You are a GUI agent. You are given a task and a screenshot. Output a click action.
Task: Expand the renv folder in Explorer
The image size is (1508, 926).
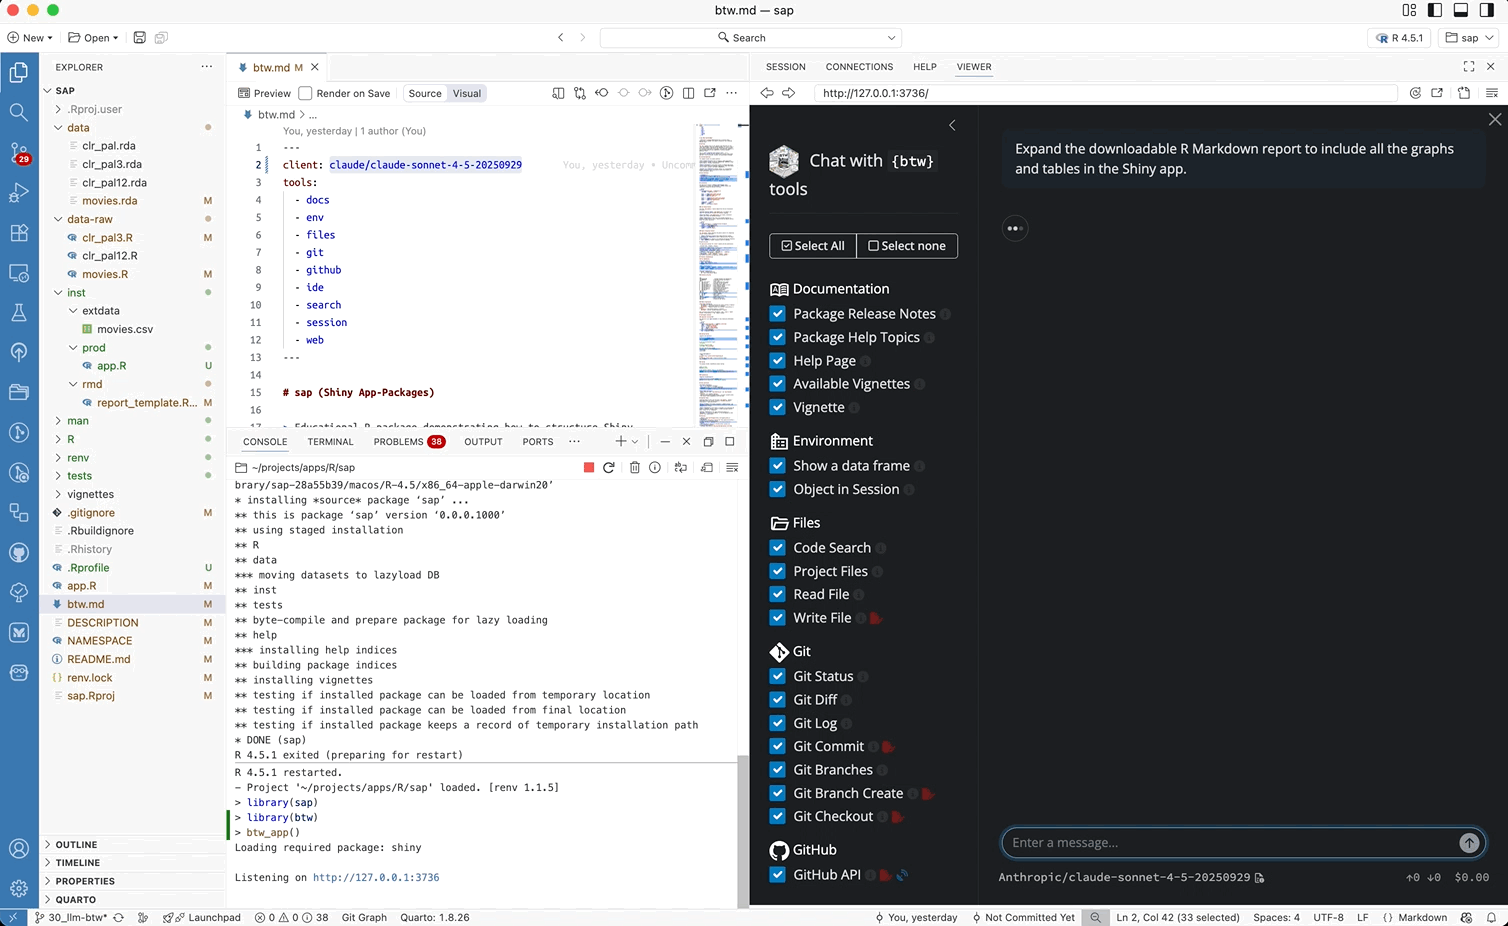(x=78, y=458)
